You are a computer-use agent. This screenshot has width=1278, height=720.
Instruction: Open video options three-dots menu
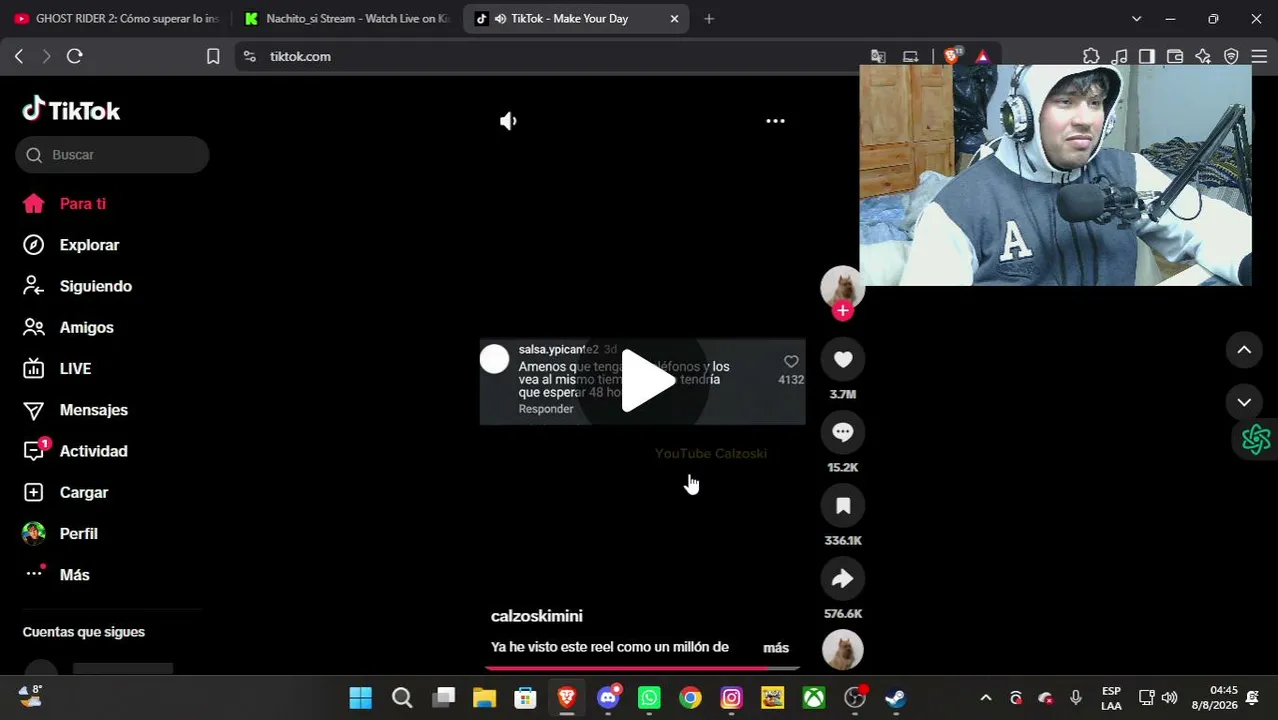(x=775, y=121)
